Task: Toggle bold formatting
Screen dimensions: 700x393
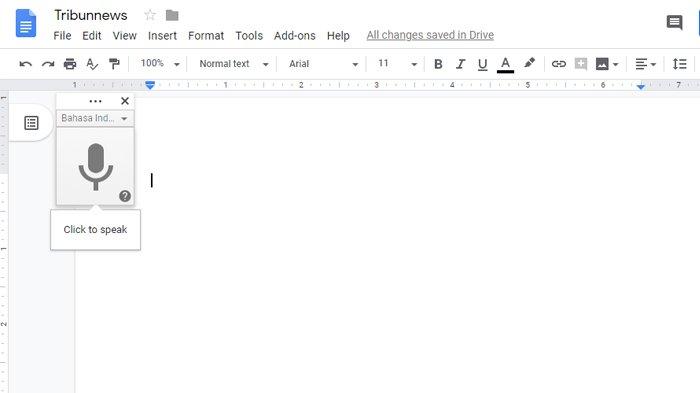Action: click(438, 64)
